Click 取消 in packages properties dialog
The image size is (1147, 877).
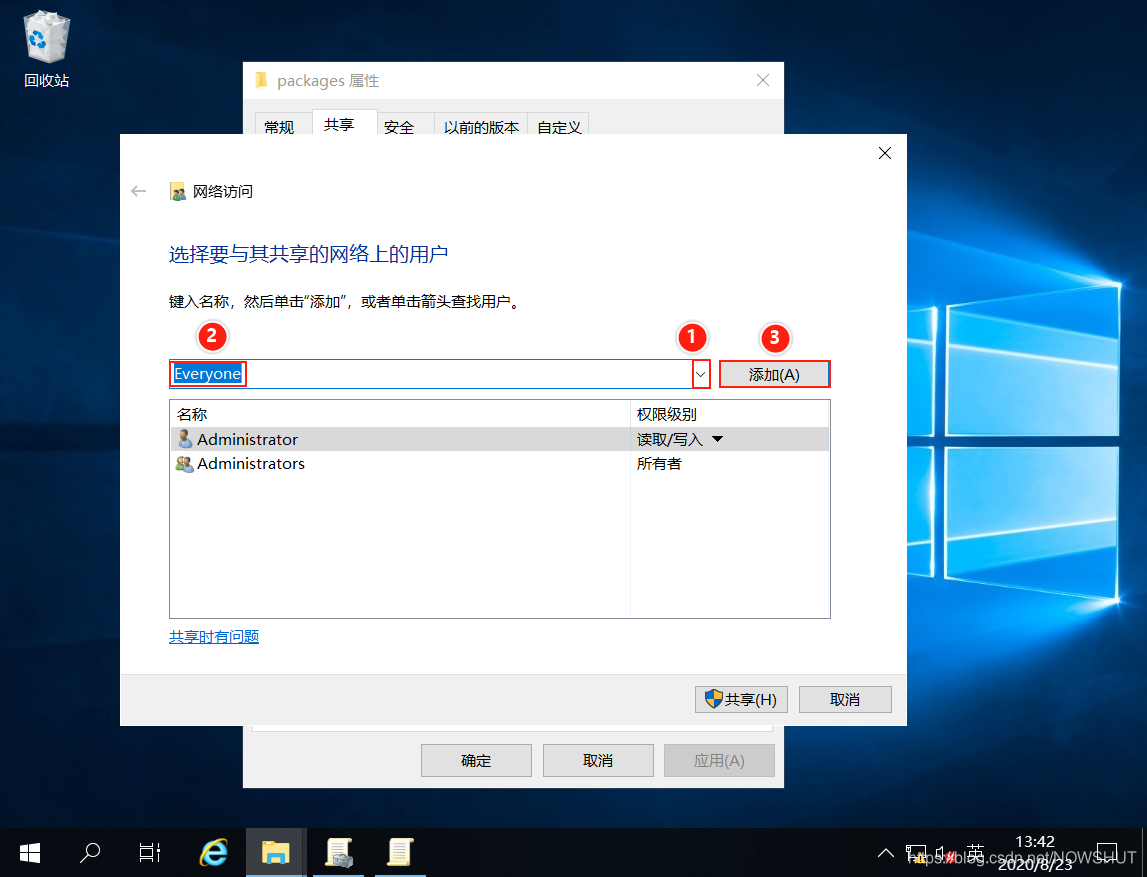click(x=598, y=761)
